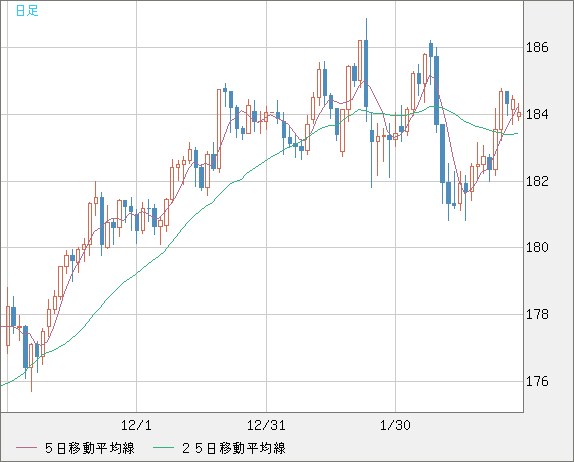Screen dimensions: 574x462
Task: Click the purple 5-day average legend line
Action: (x=26, y=448)
